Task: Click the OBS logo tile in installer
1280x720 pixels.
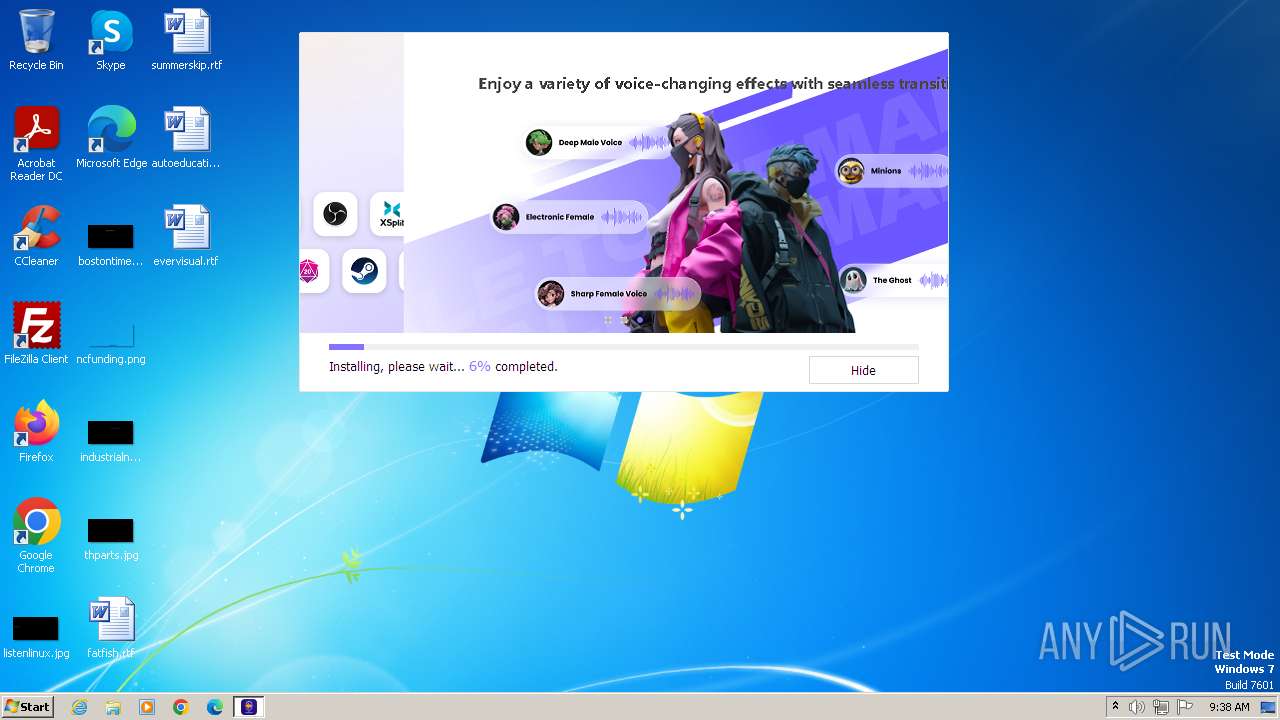Action: (x=335, y=214)
